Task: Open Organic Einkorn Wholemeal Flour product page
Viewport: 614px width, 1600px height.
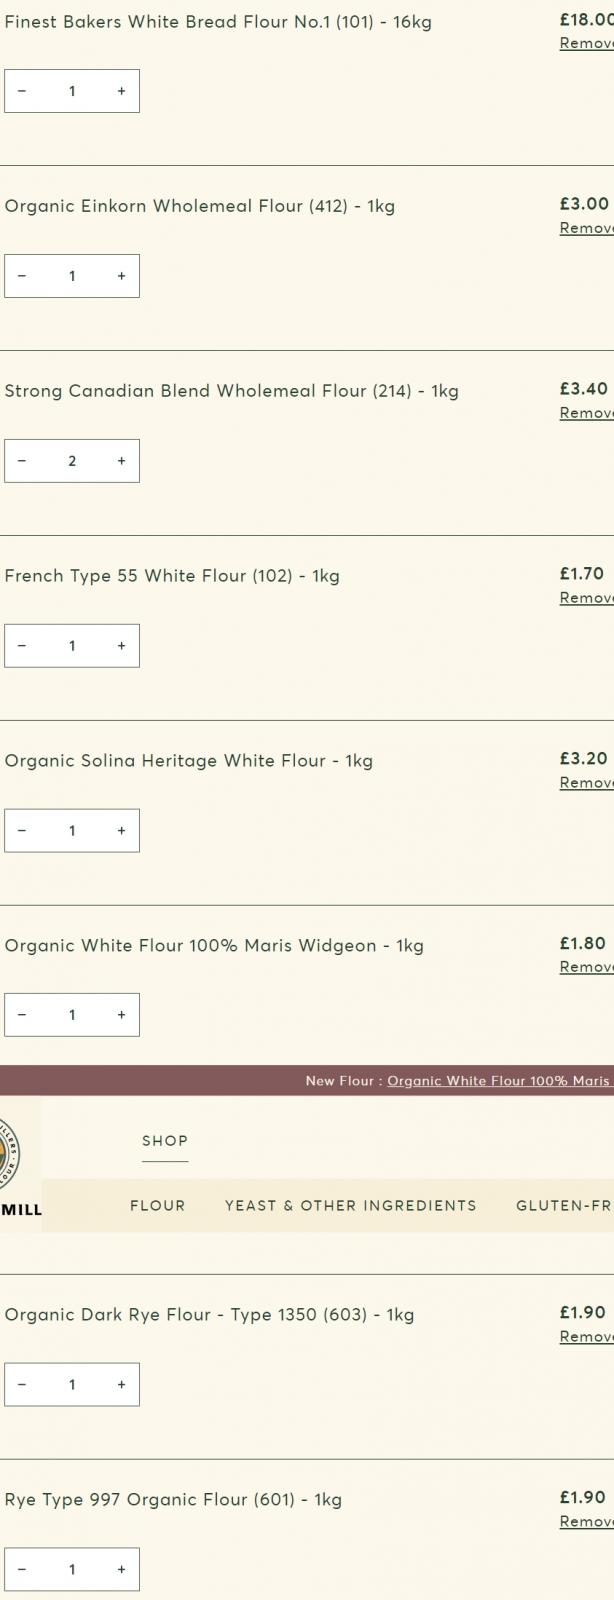Action: 200,207
